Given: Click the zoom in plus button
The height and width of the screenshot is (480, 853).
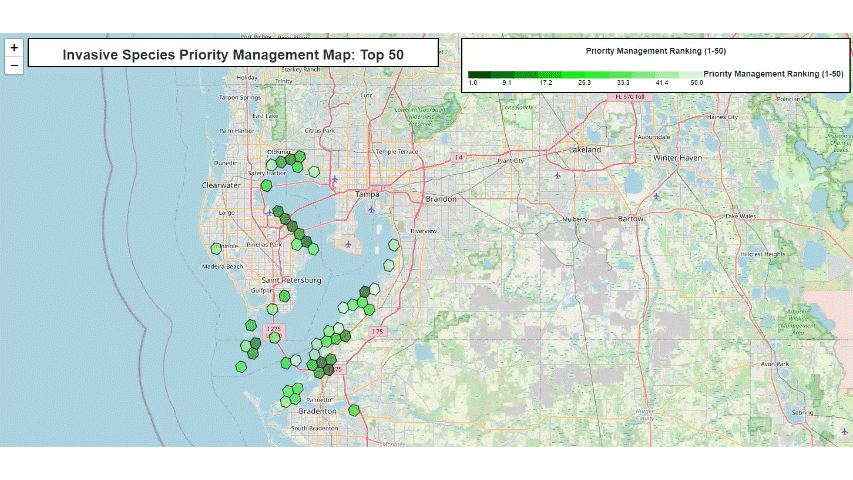Looking at the screenshot, I should coord(14,47).
